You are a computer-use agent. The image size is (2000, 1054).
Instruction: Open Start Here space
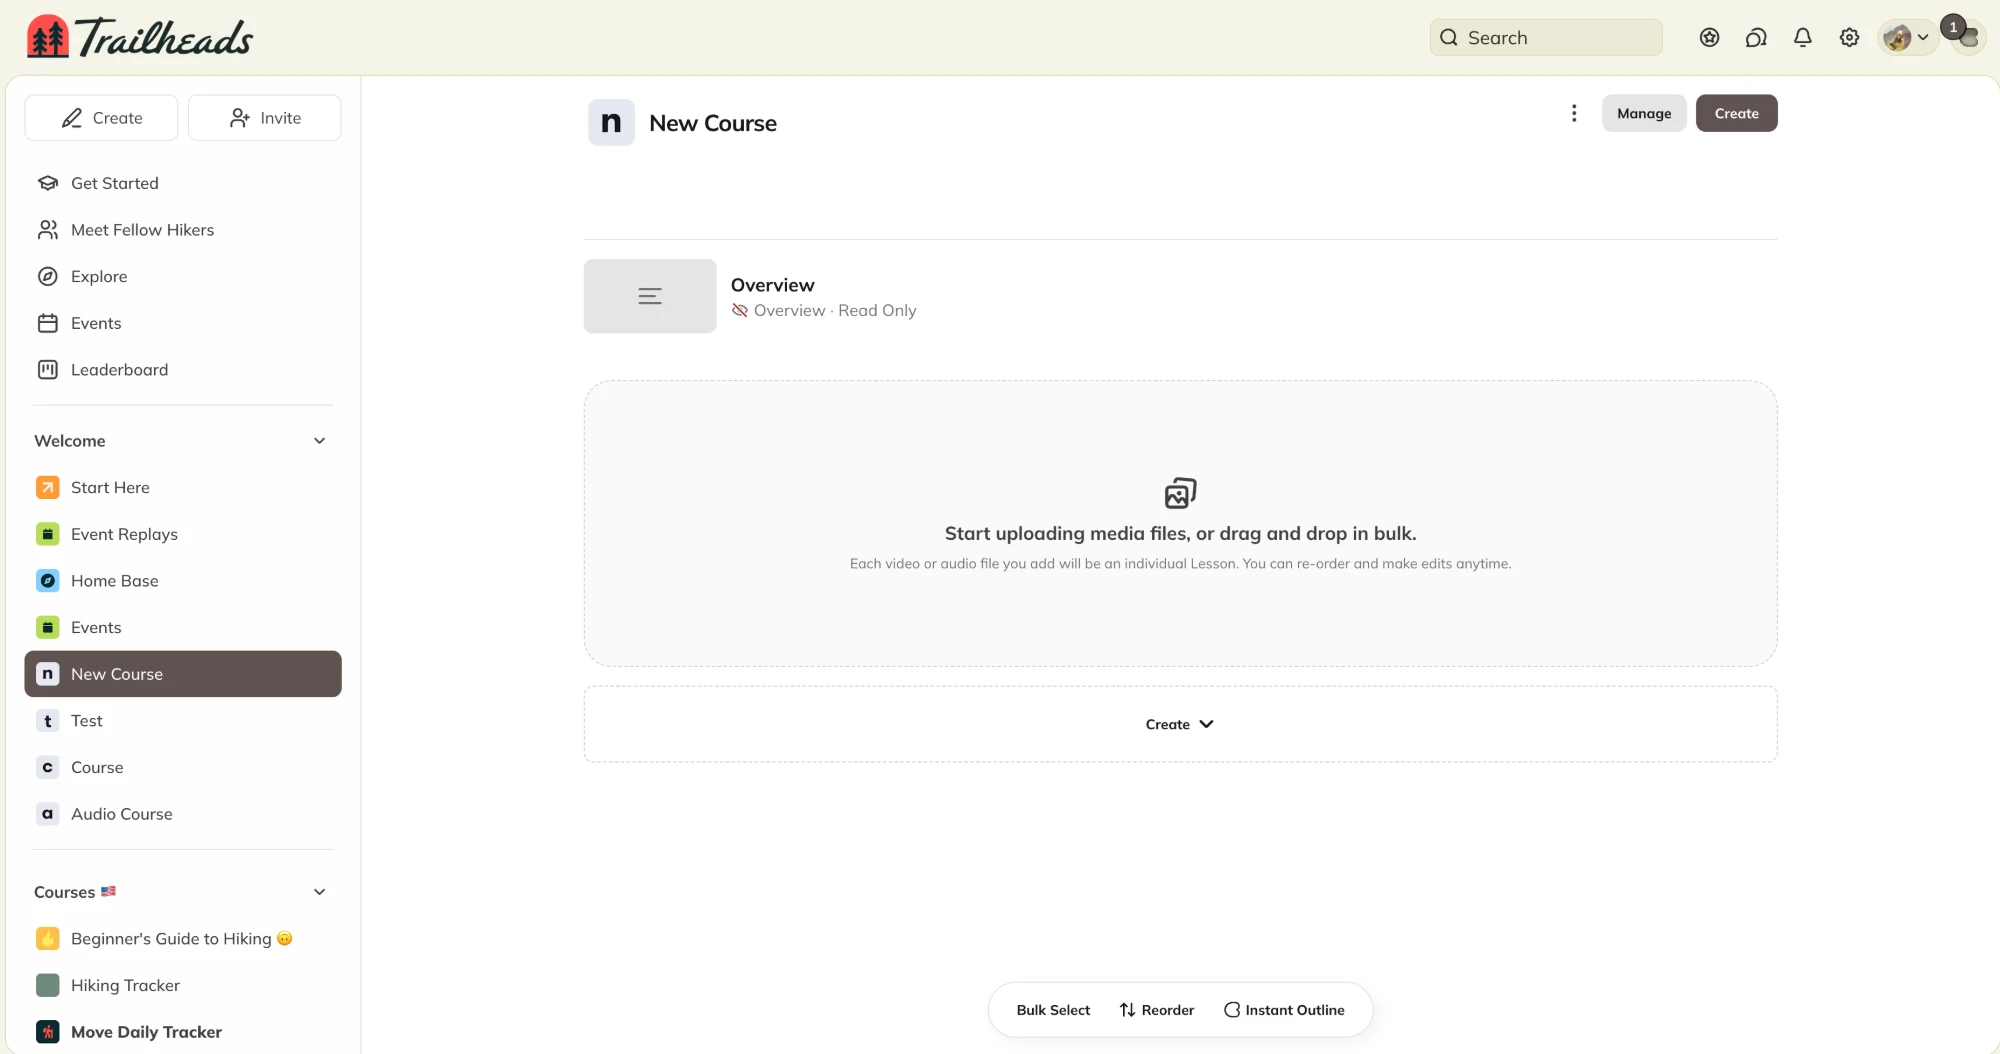point(183,488)
